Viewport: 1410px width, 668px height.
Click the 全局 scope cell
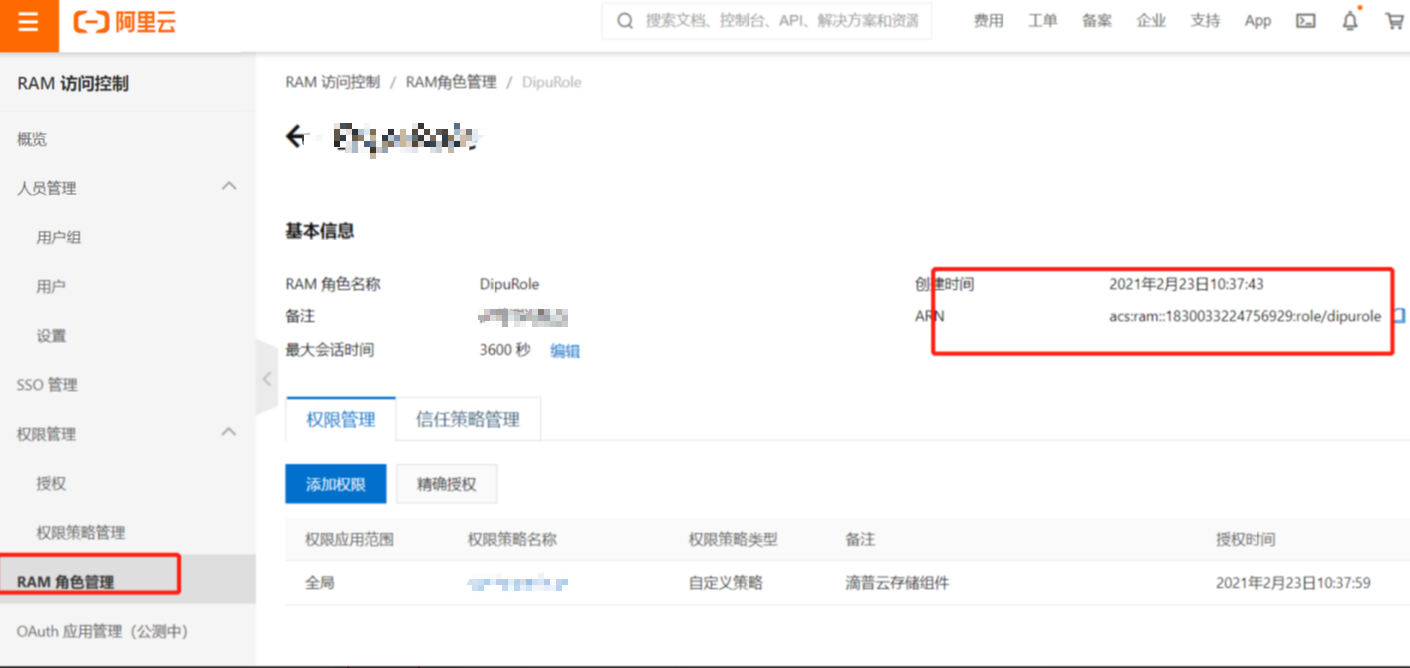(x=319, y=582)
